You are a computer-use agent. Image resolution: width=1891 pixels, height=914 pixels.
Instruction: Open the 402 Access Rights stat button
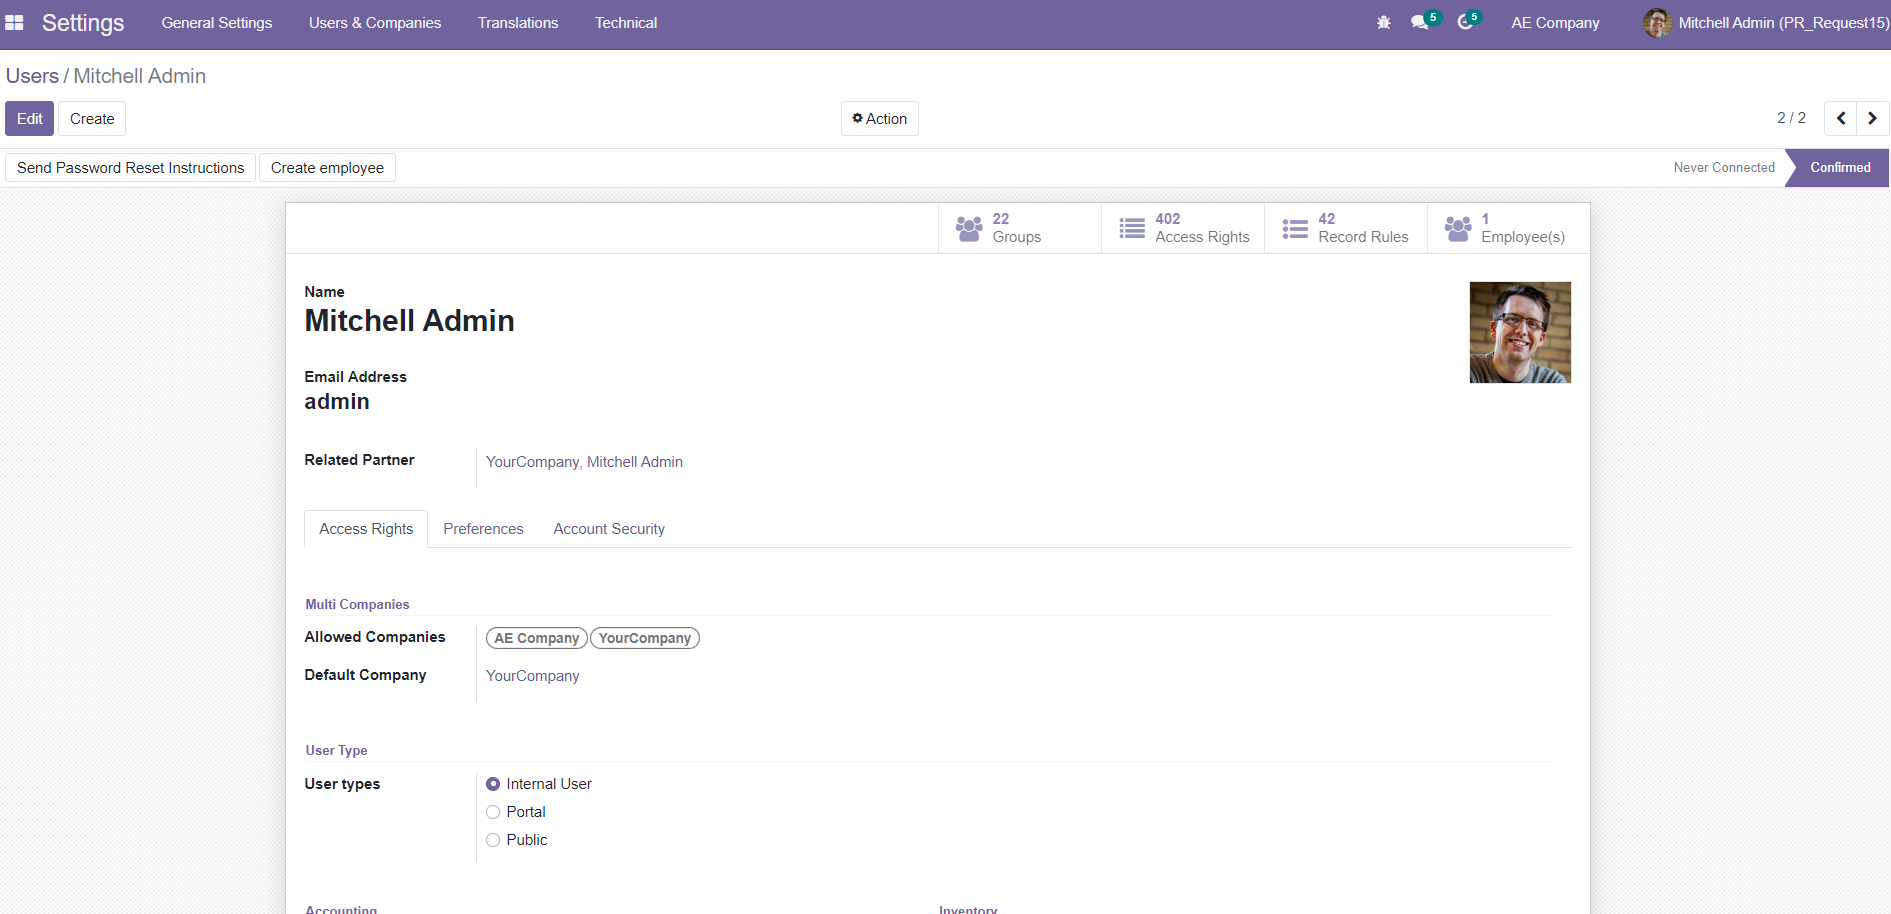1183,228
